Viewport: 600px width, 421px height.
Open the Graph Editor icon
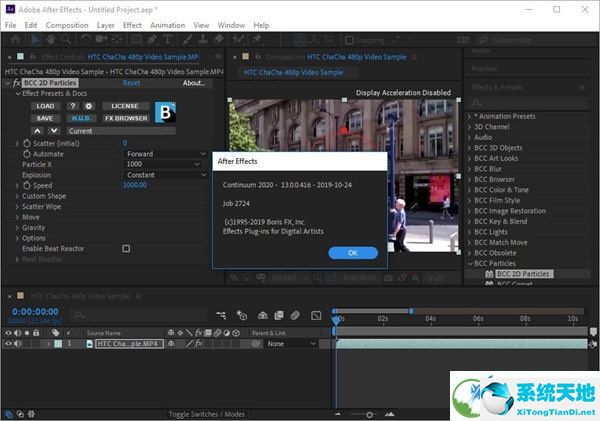(x=316, y=315)
